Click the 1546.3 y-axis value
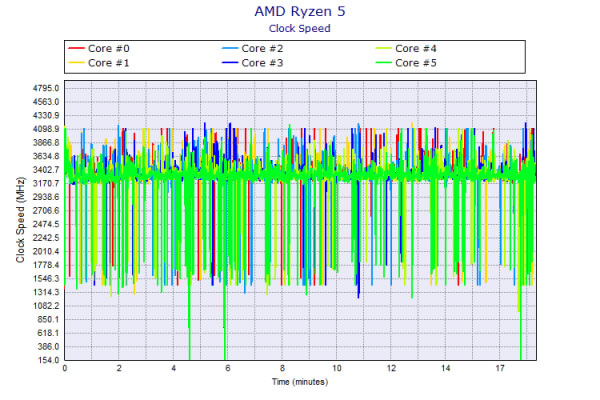This screenshot has height=400, width=600. 46,279
